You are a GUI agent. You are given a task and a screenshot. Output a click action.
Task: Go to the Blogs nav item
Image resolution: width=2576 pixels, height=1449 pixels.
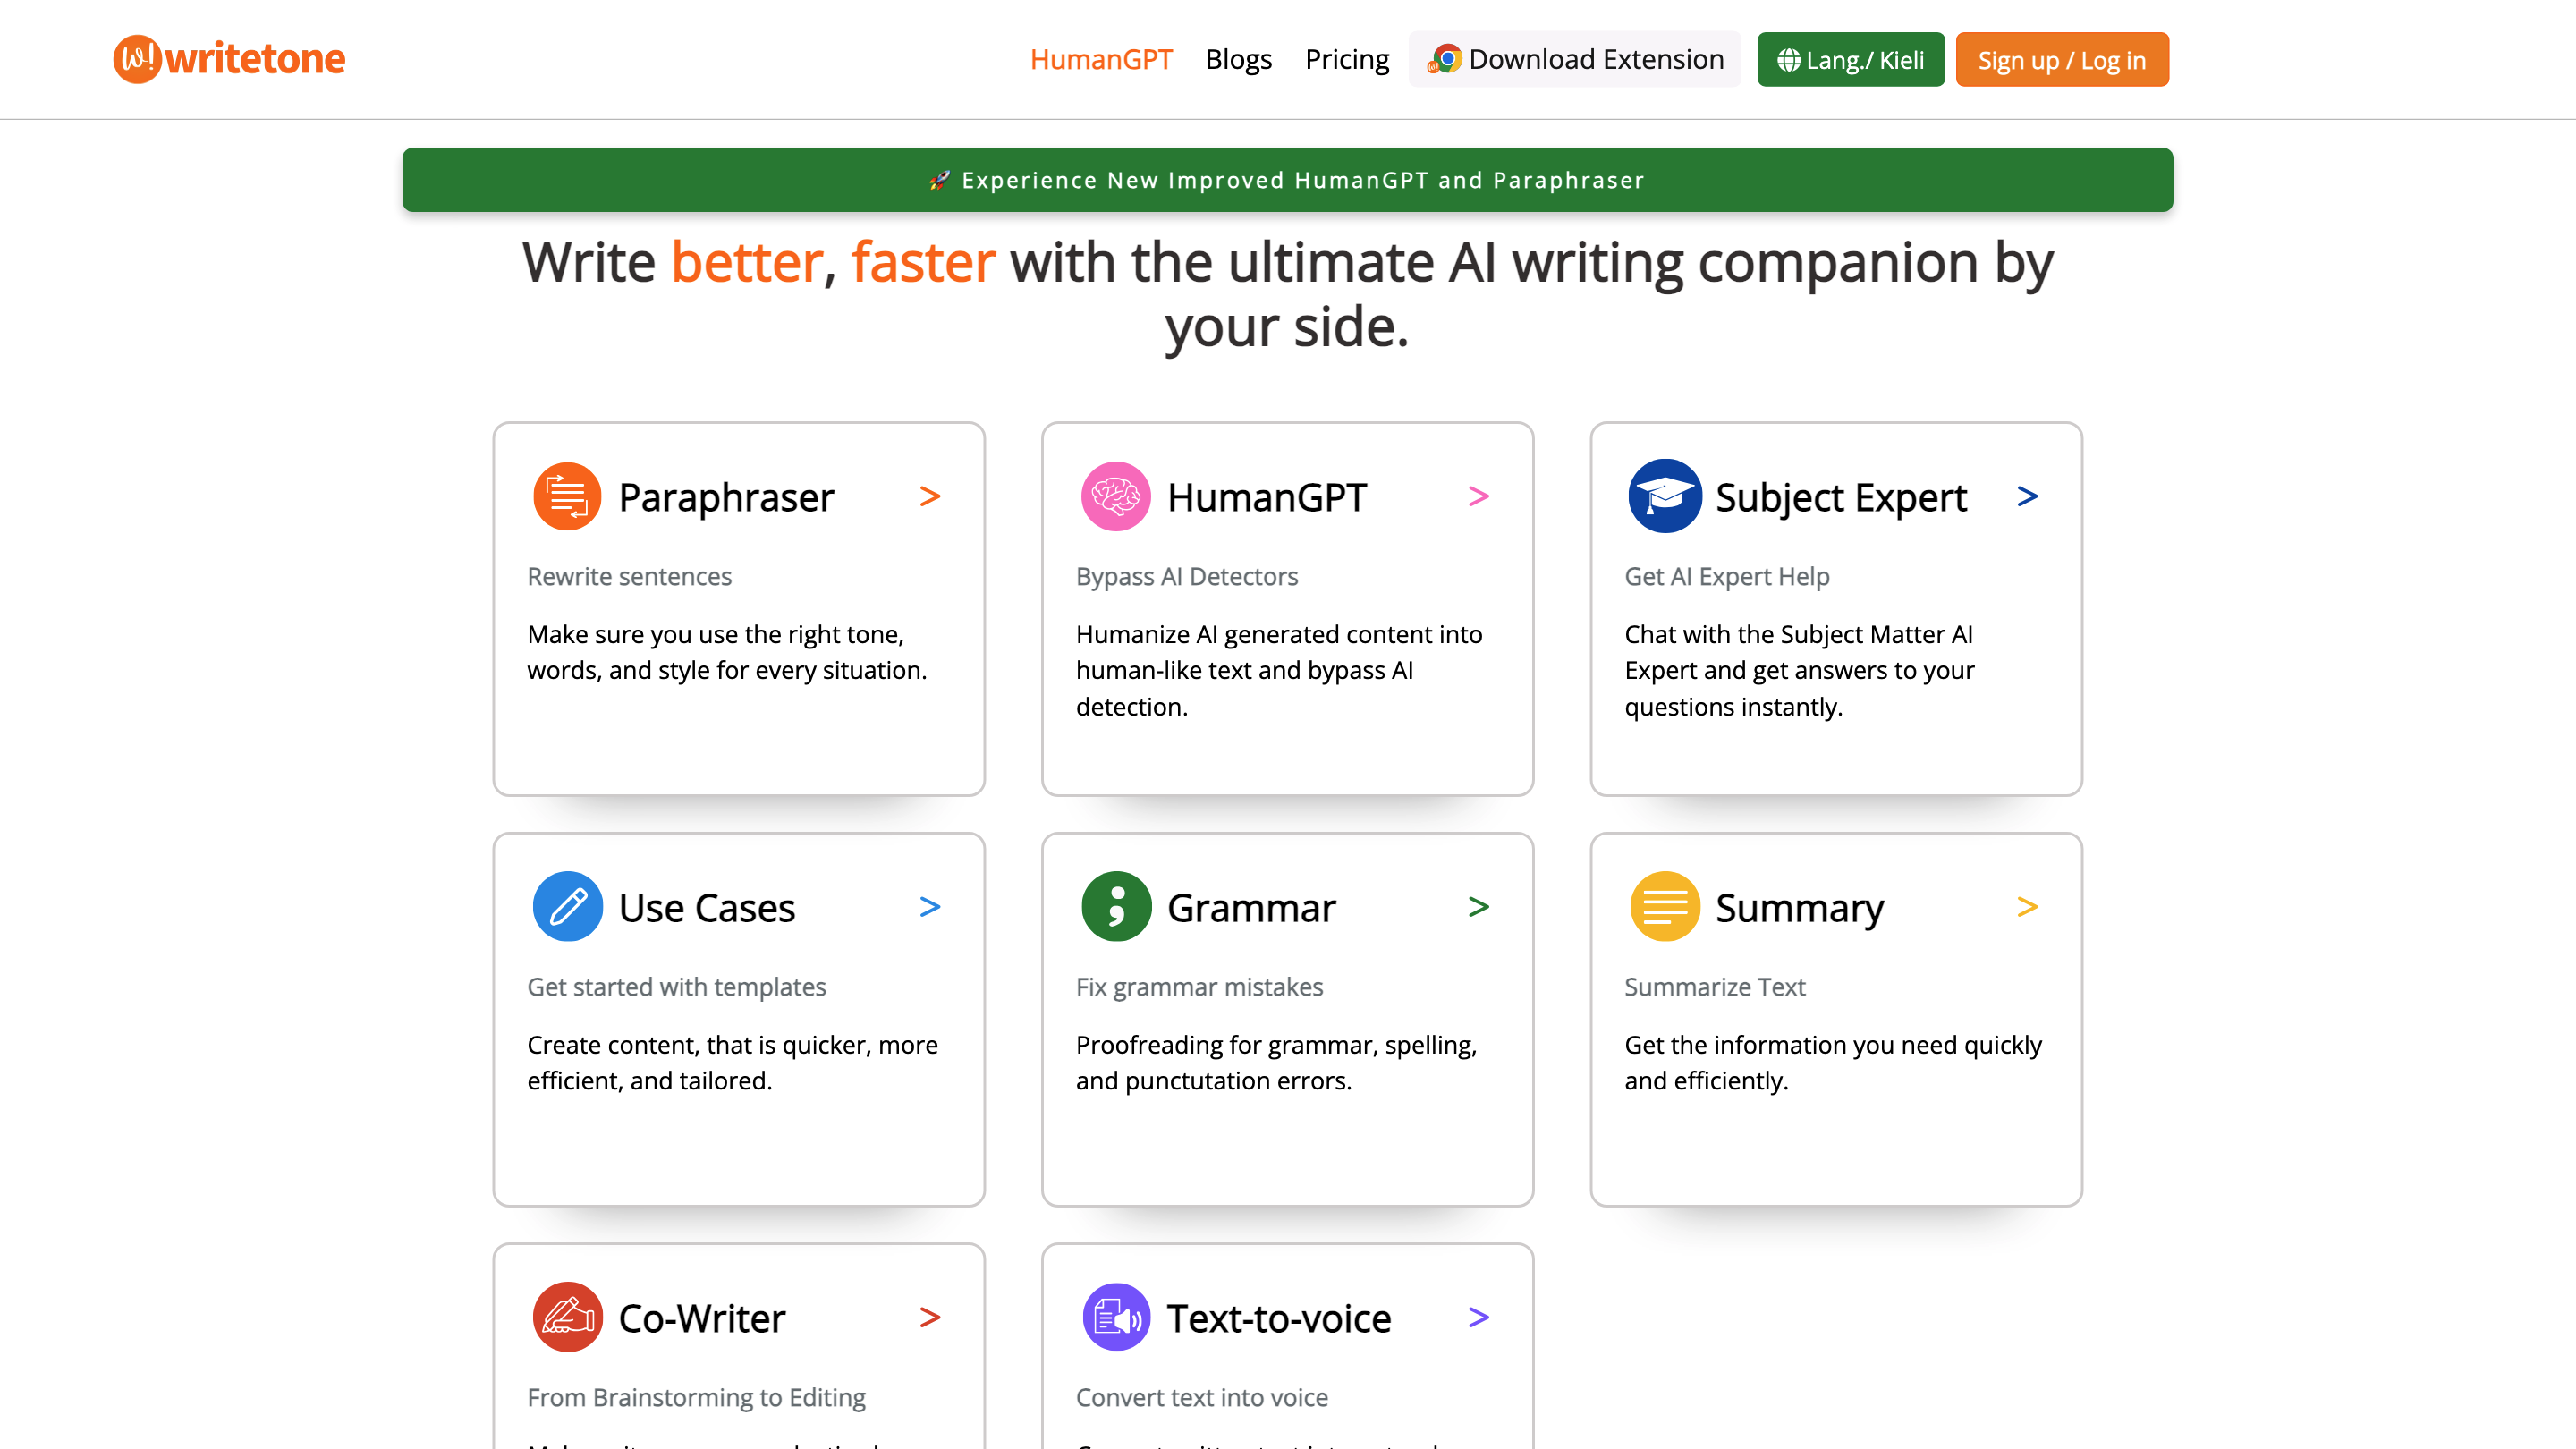pos(1238,60)
